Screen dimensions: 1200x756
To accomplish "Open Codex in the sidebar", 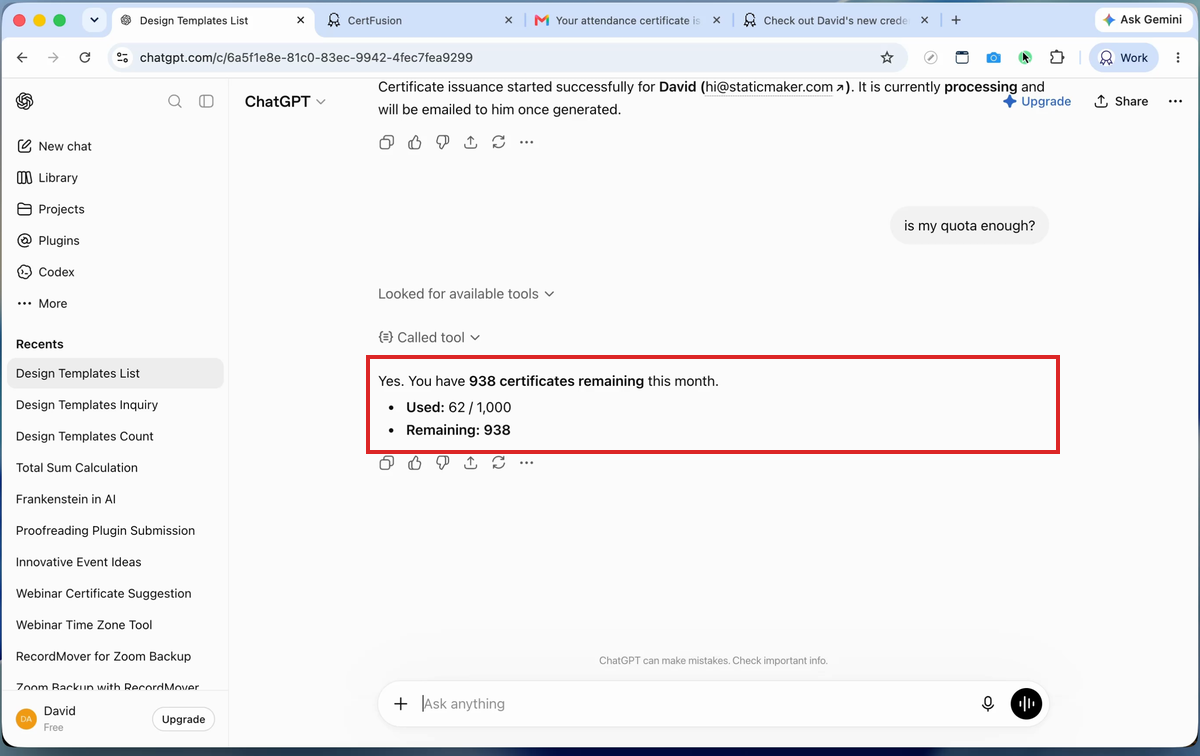I will (115, 272).
